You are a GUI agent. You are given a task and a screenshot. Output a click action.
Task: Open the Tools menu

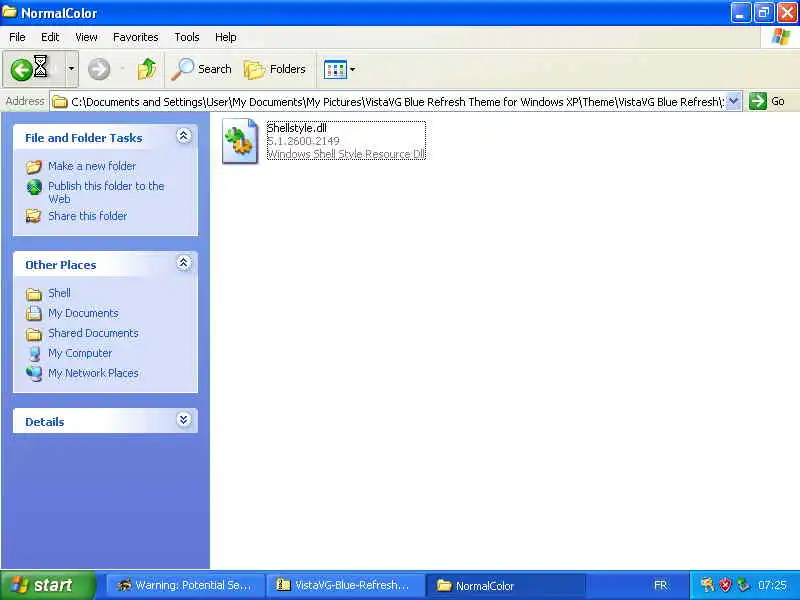pos(187,37)
